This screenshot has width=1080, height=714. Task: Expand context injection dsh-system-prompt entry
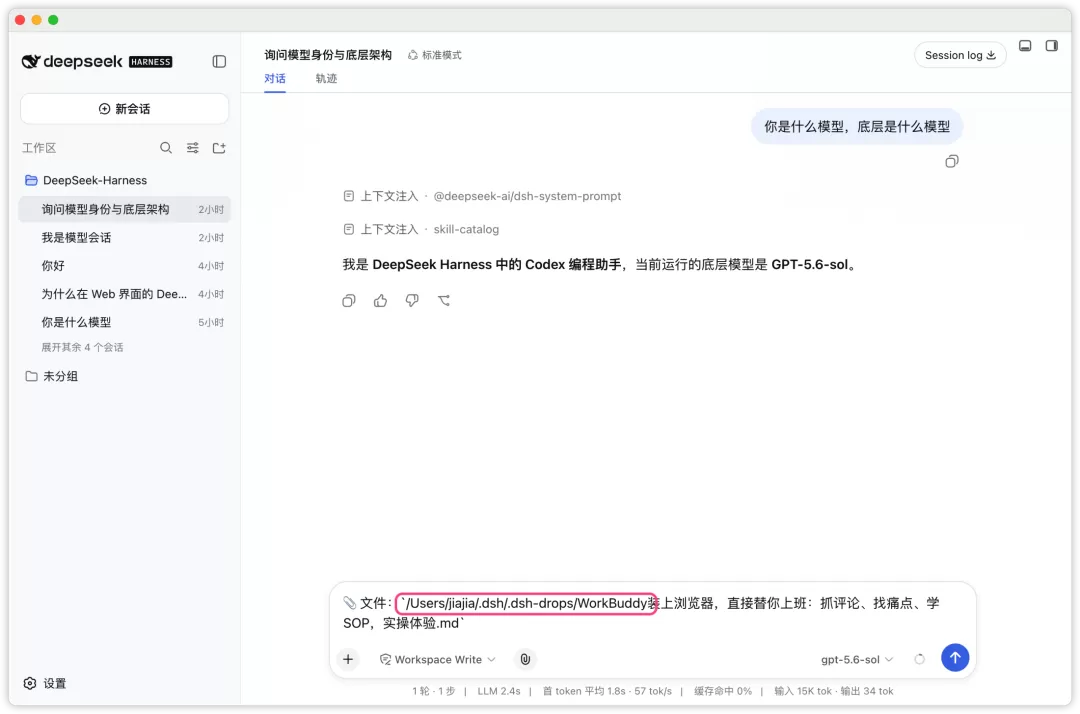[482, 196]
